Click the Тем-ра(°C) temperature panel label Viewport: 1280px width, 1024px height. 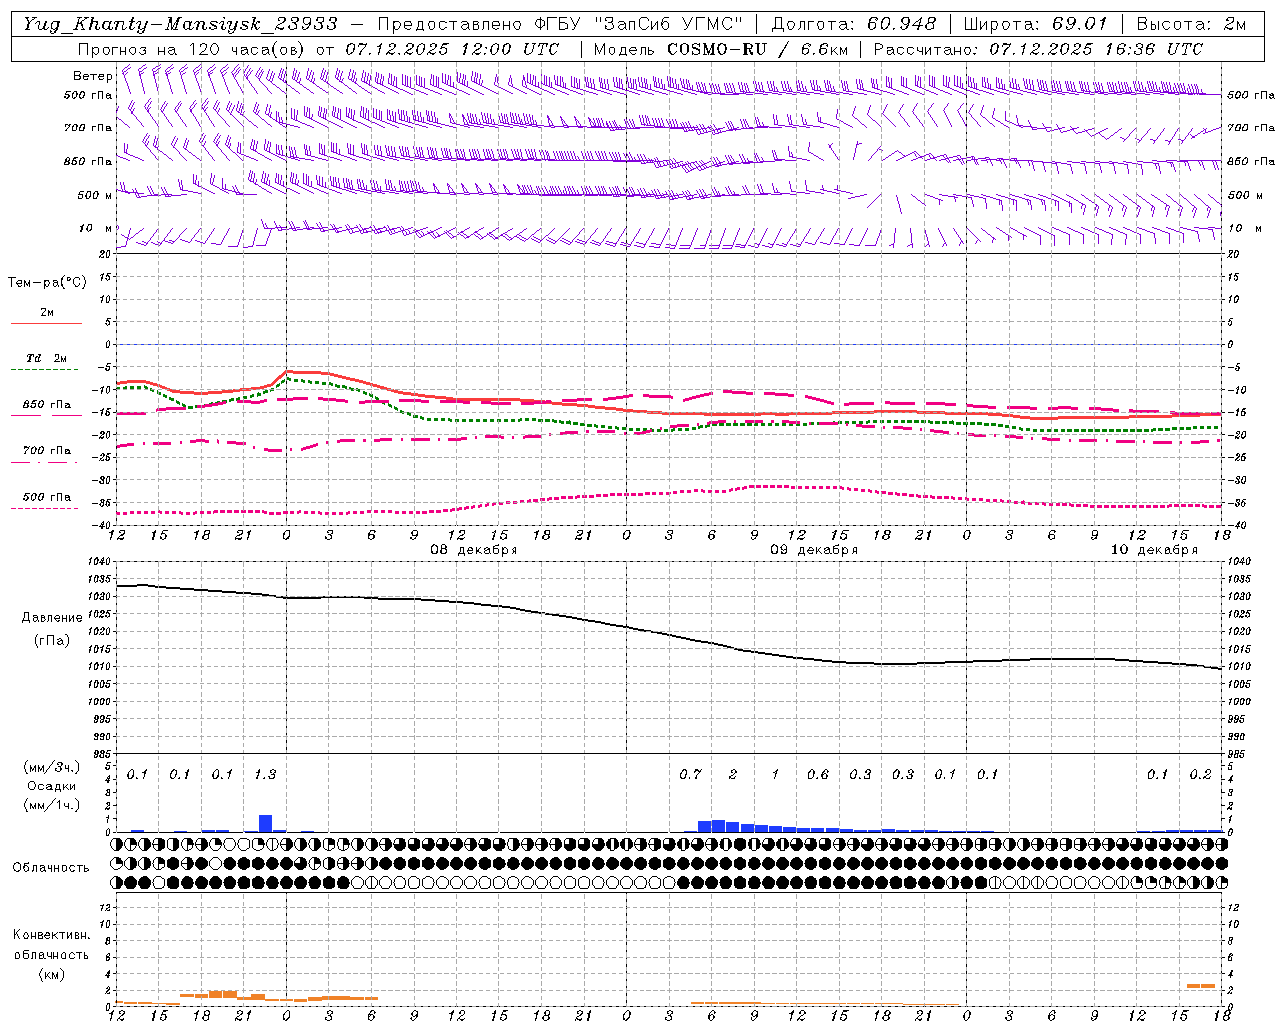(47, 282)
